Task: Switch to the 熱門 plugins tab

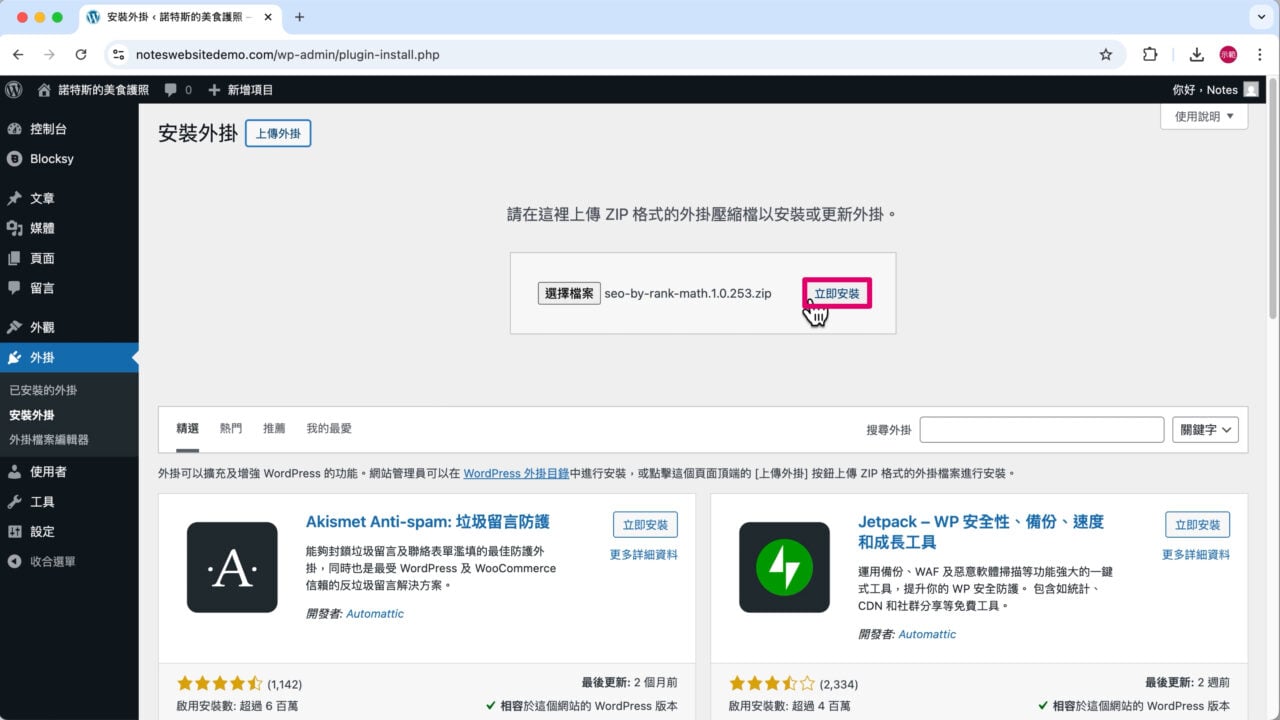Action: click(231, 428)
